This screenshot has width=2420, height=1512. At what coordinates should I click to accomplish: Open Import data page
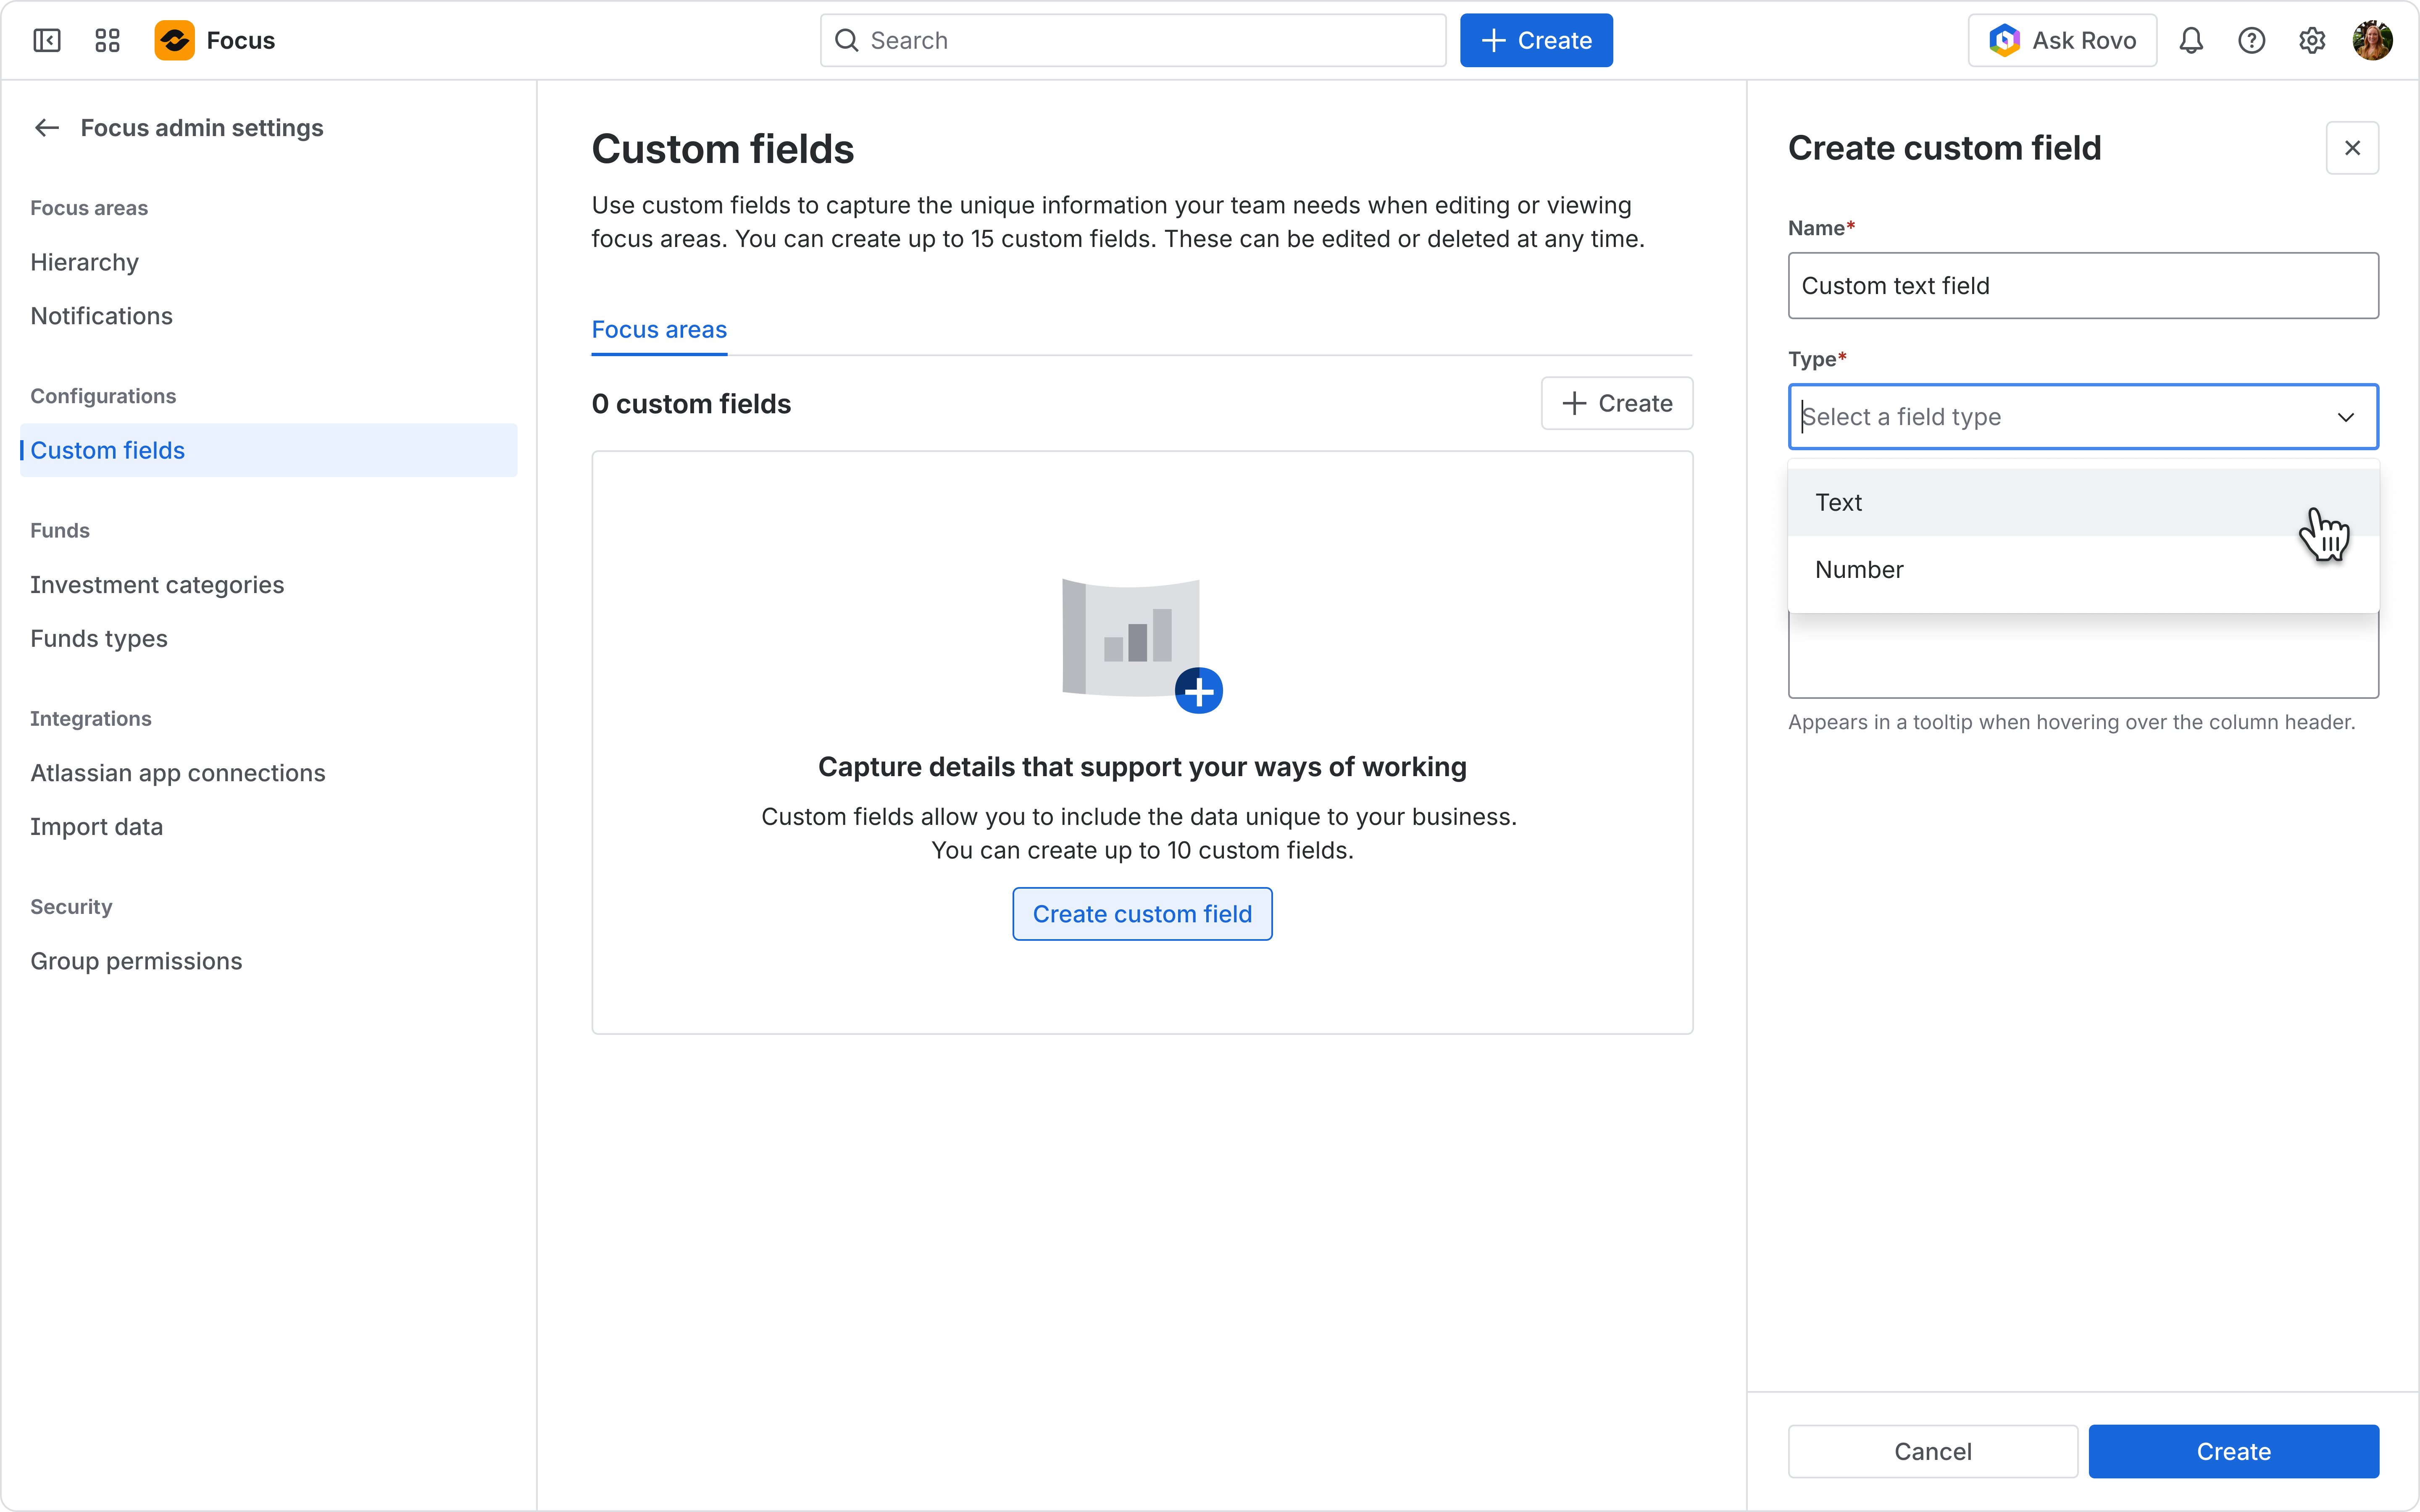pos(268,827)
